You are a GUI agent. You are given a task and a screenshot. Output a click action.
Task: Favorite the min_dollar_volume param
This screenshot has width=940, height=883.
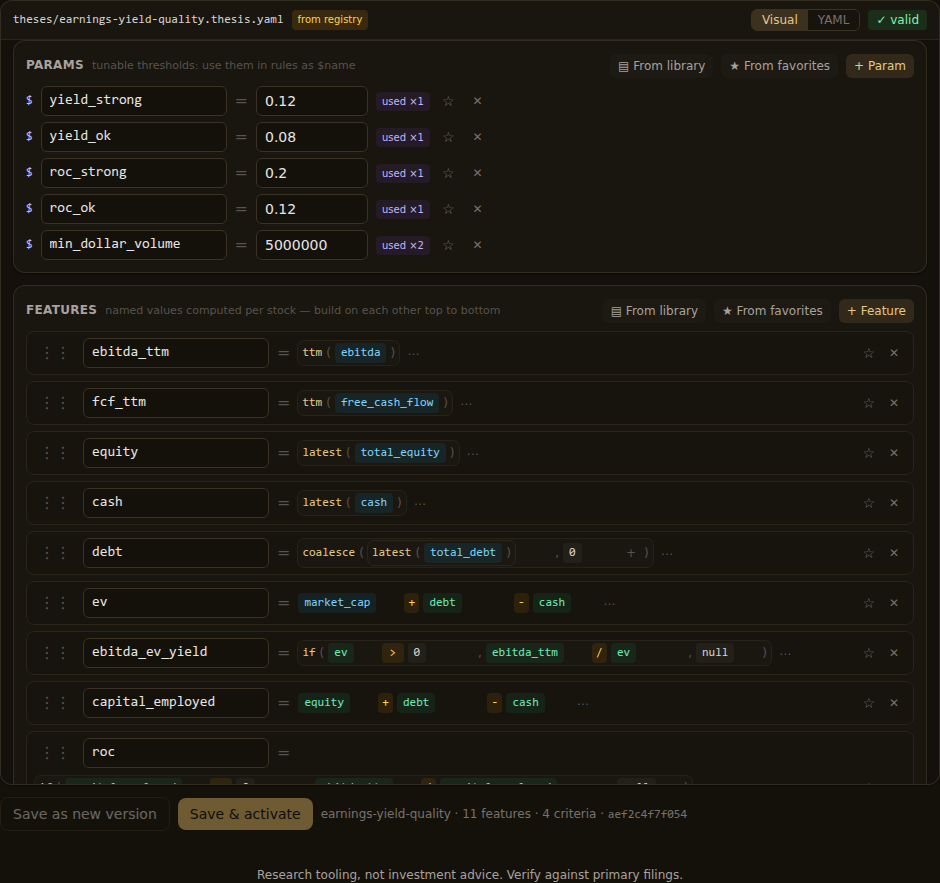(448, 245)
